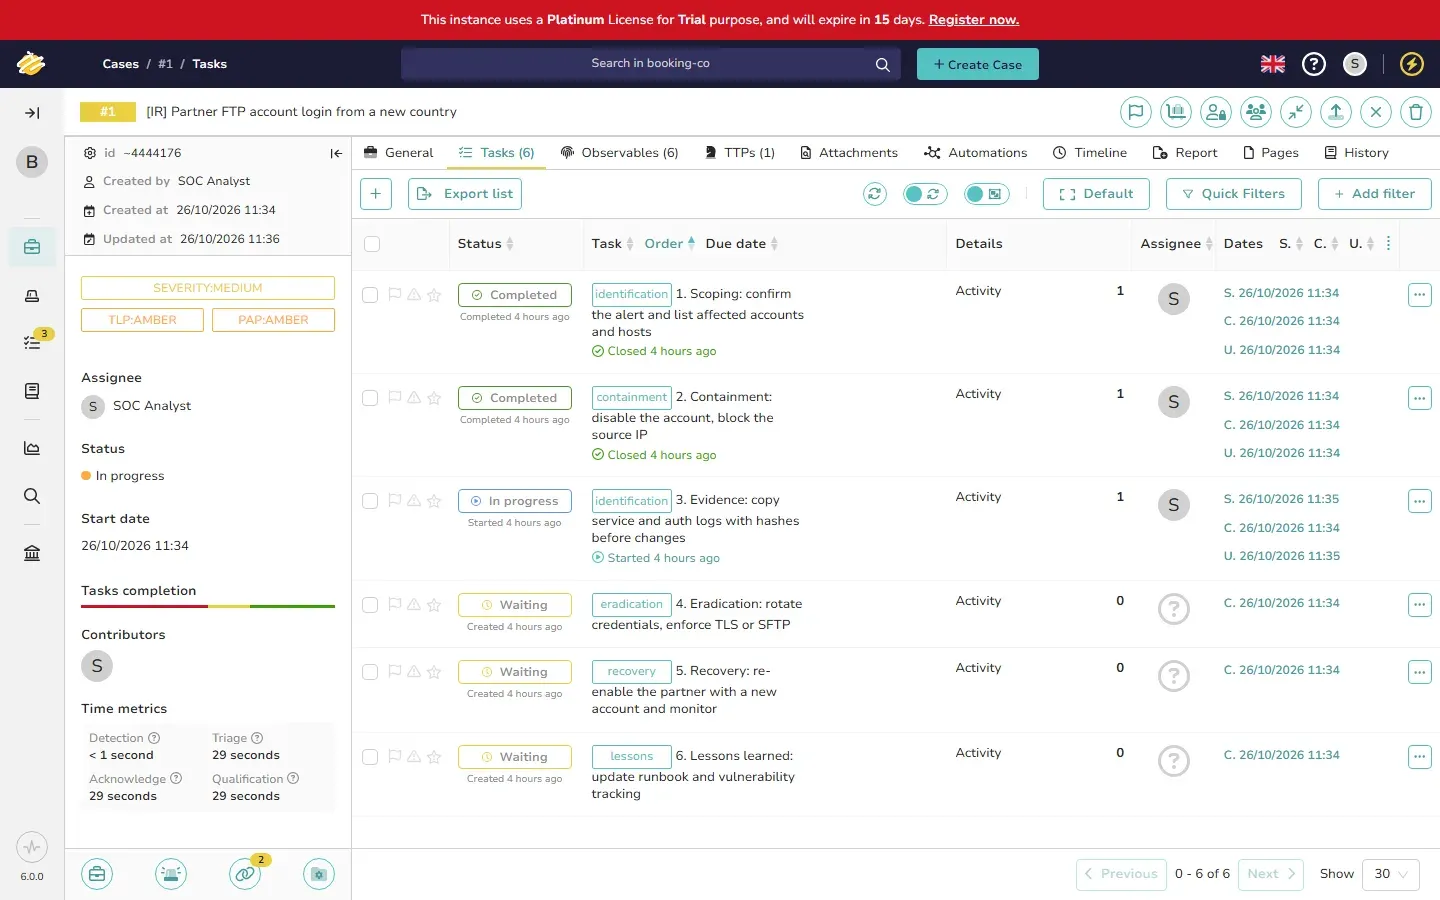Check the select-all tasks checkbox
Viewport: 1440px width, 900px height.
pos(372,244)
